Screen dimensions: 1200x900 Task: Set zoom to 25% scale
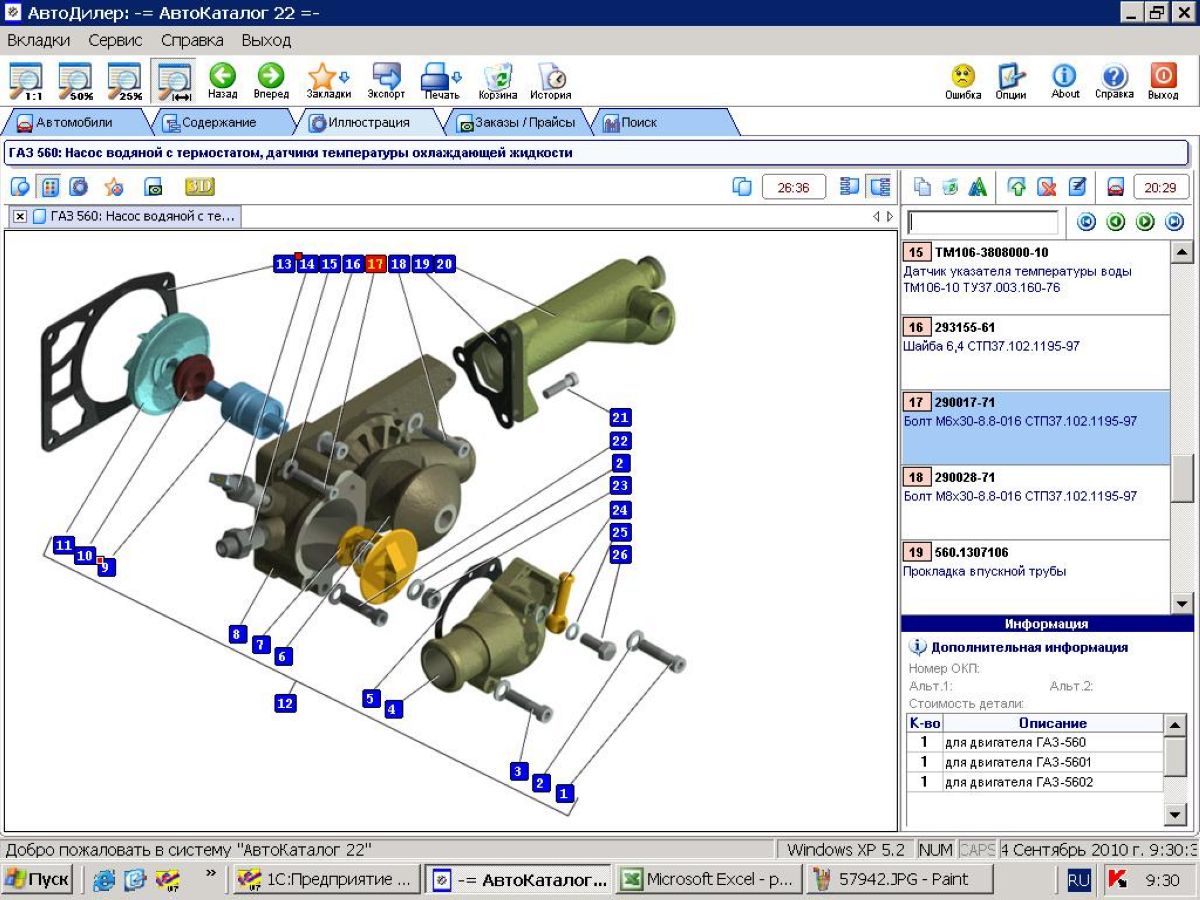click(125, 80)
